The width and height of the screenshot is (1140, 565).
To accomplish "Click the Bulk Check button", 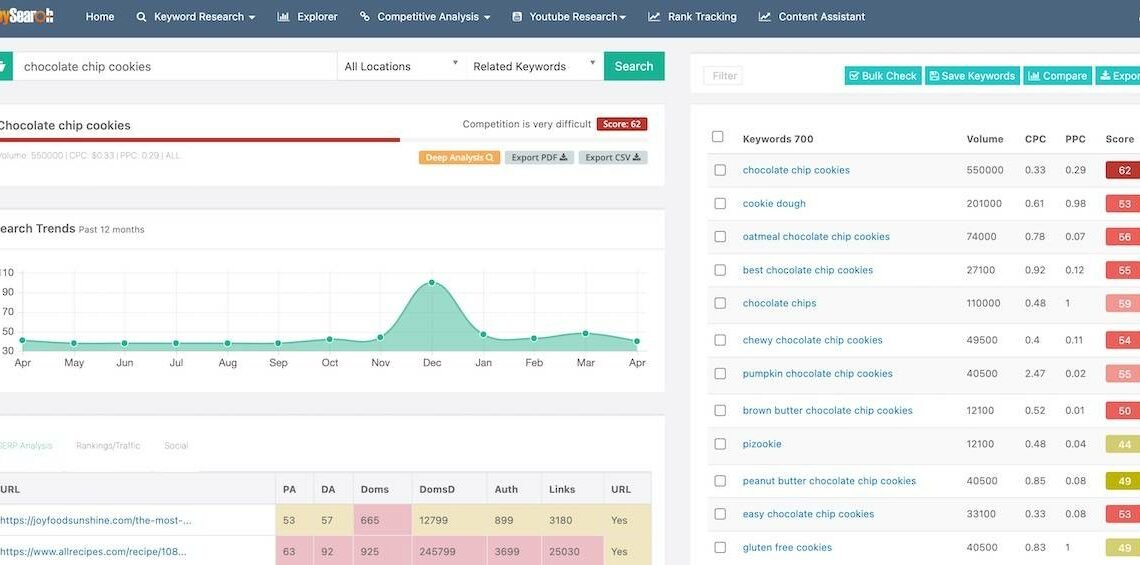I will (883, 76).
